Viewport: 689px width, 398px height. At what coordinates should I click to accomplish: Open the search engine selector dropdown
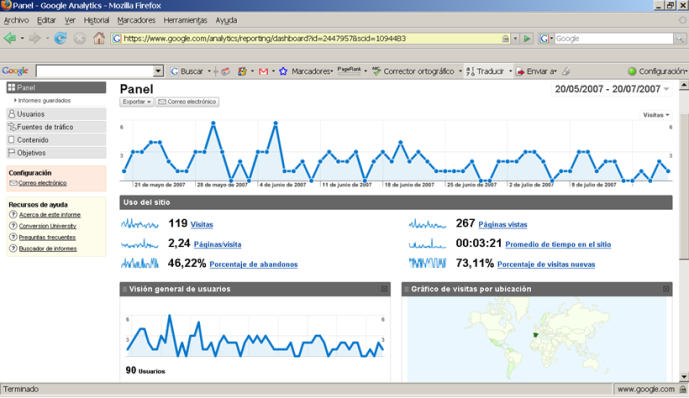545,39
